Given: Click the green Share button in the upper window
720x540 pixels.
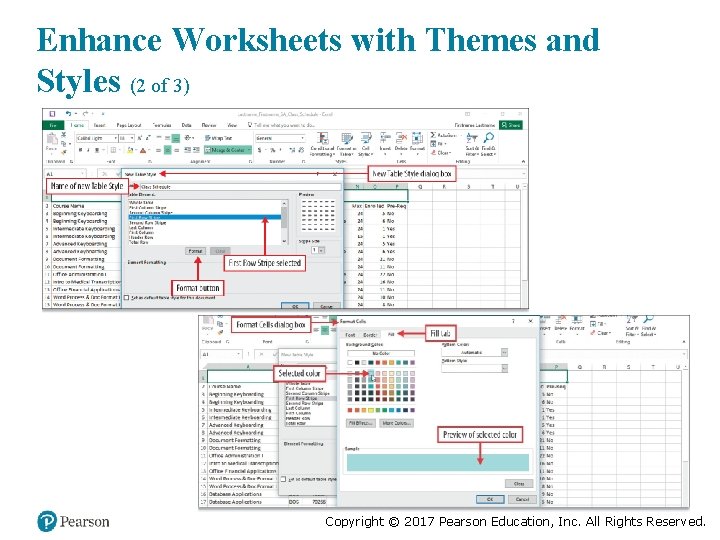Looking at the screenshot, I should pyautogui.click(x=511, y=125).
